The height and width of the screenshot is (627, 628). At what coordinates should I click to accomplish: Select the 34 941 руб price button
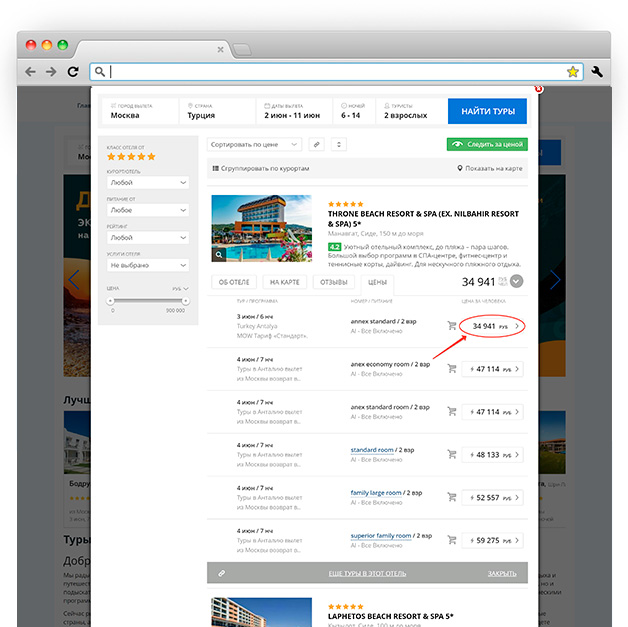[492, 326]
